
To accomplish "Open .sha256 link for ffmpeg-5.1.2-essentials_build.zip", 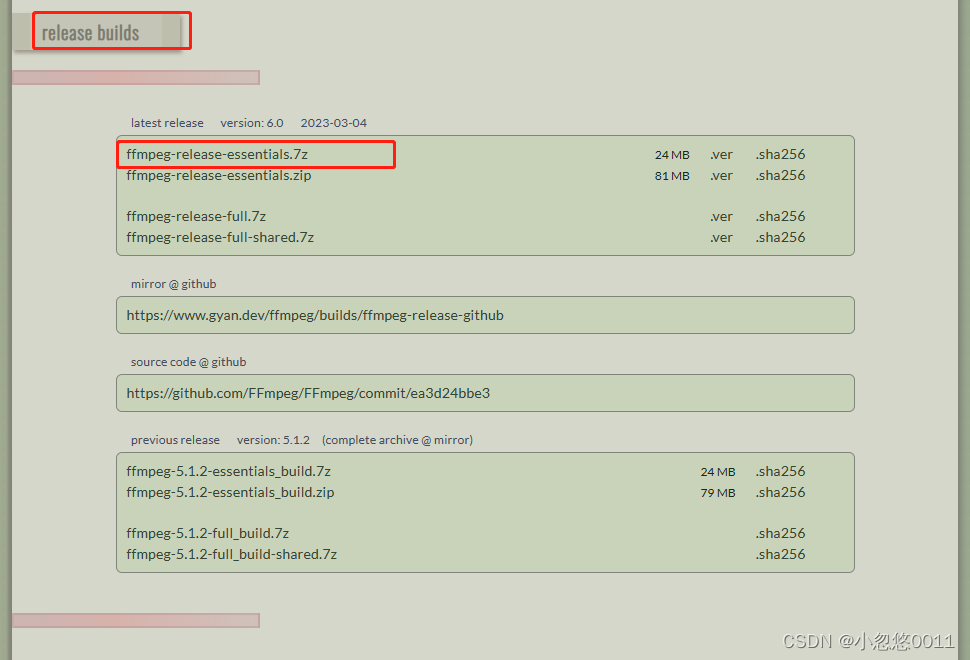I will click(780, 492).
